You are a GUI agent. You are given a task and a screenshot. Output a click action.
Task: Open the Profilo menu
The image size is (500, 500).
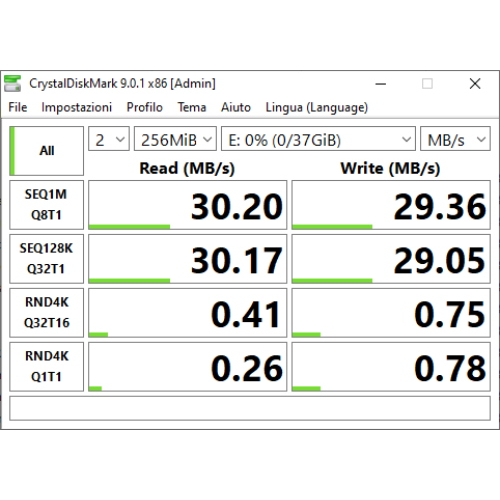[x=144, y=107]
